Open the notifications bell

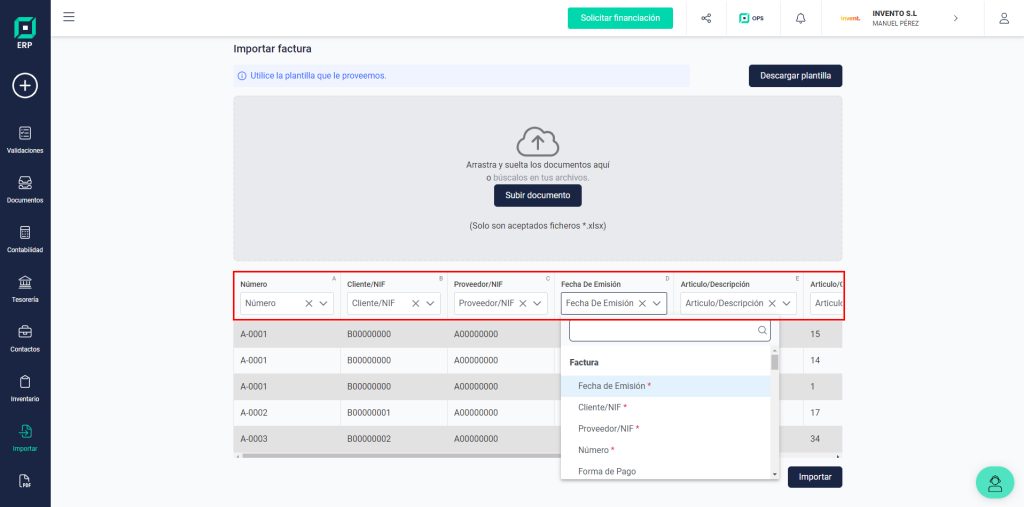801,18
